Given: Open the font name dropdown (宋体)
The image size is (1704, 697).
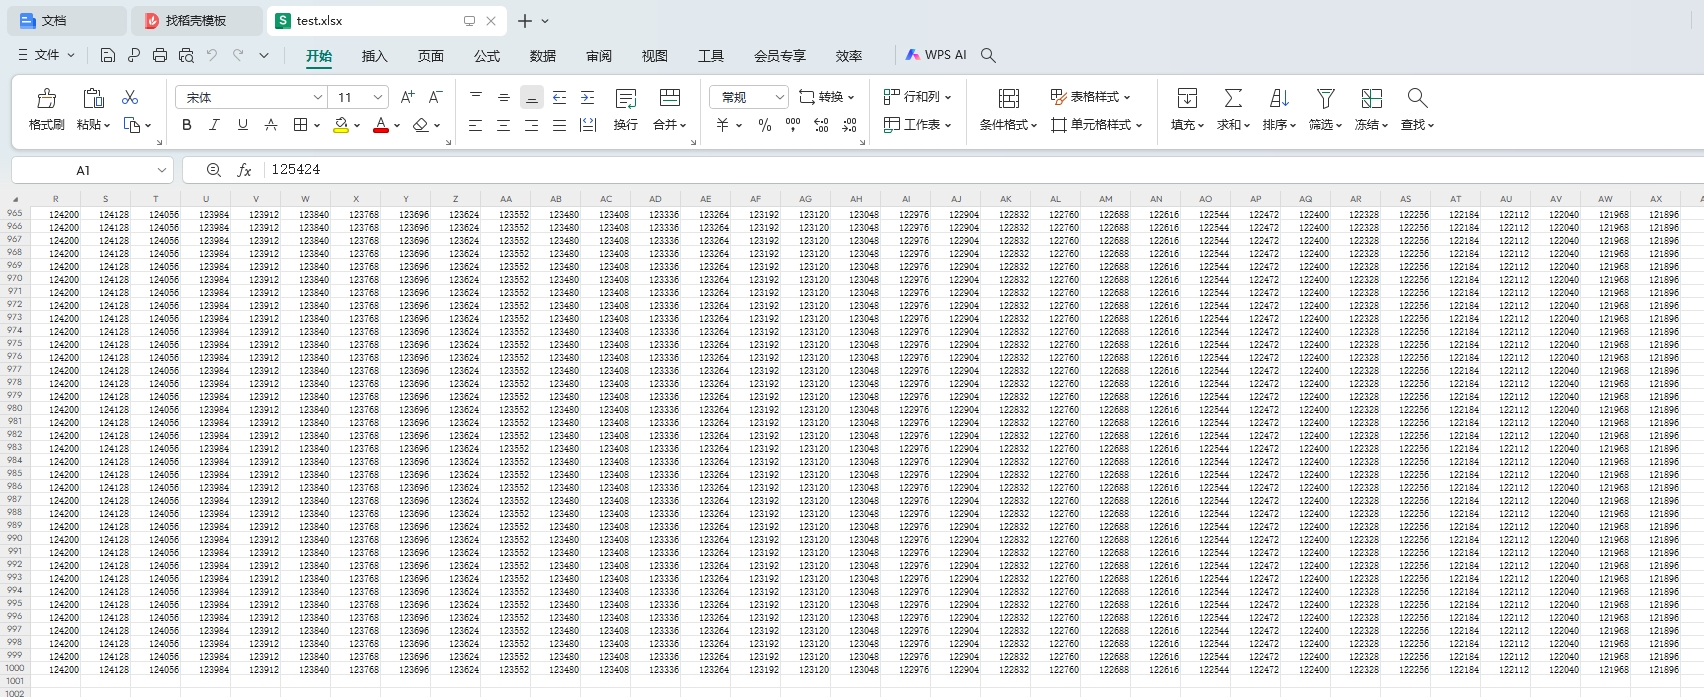Looking at the screenshot, I should tap(318, 97).
